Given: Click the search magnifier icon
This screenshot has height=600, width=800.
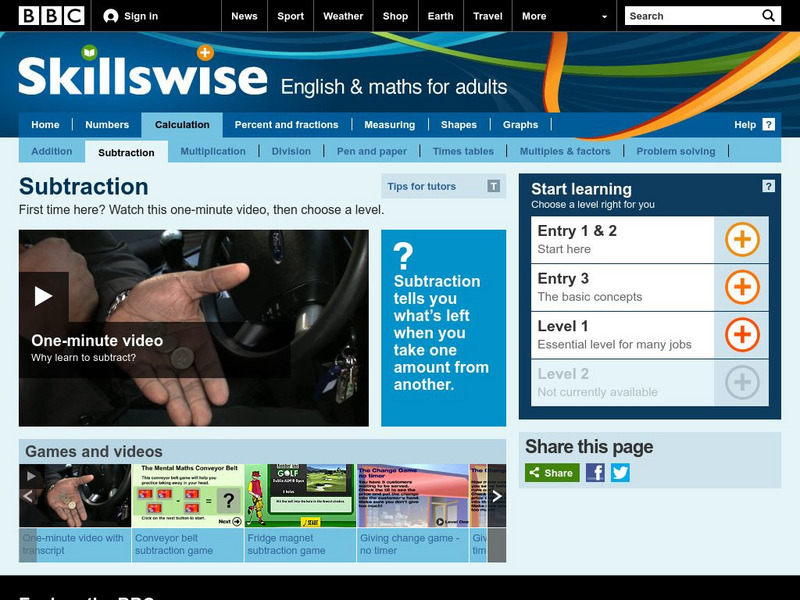Looking at the screenshot, I should pyautogui.click(x=767, y=16).
